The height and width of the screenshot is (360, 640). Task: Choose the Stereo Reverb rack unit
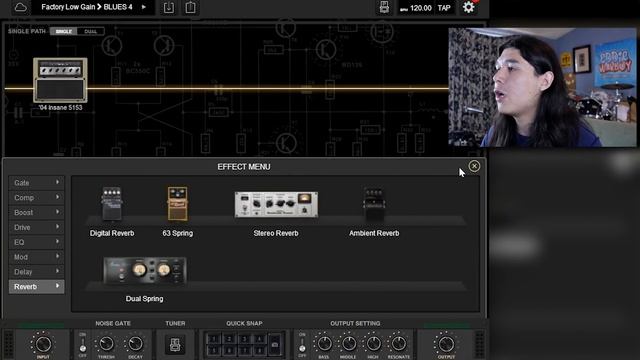[x=276, y=204]
